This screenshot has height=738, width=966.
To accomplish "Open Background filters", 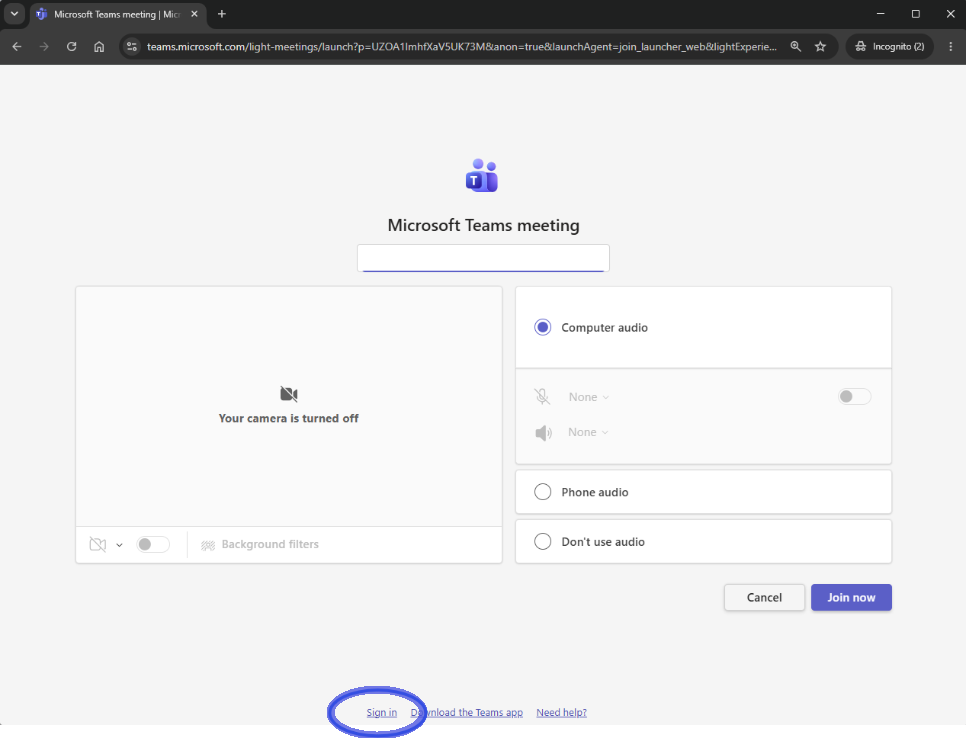I will click(260, 545).
